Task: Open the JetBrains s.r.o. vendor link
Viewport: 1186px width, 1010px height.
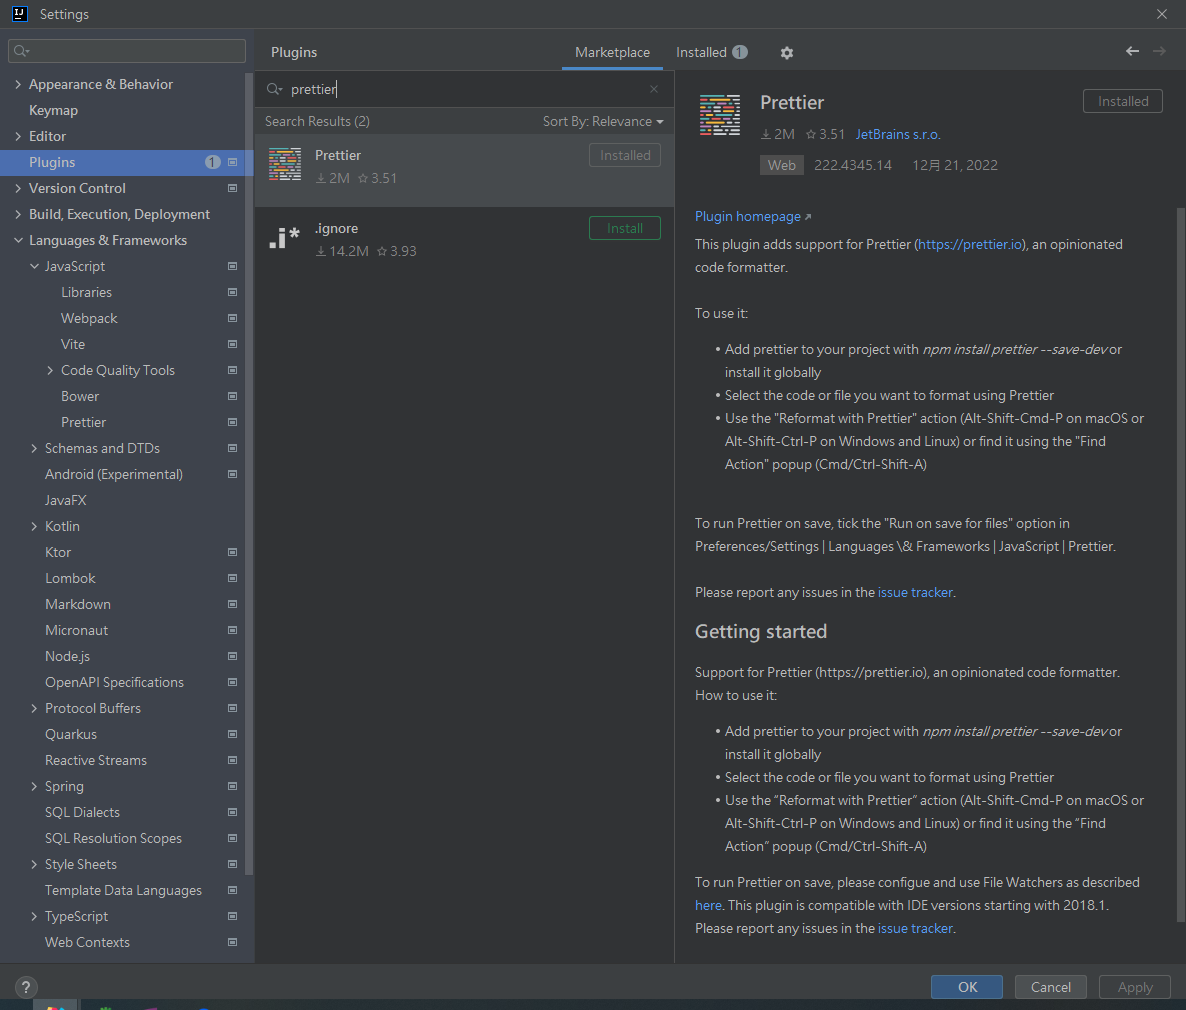Action: (898, 135)
